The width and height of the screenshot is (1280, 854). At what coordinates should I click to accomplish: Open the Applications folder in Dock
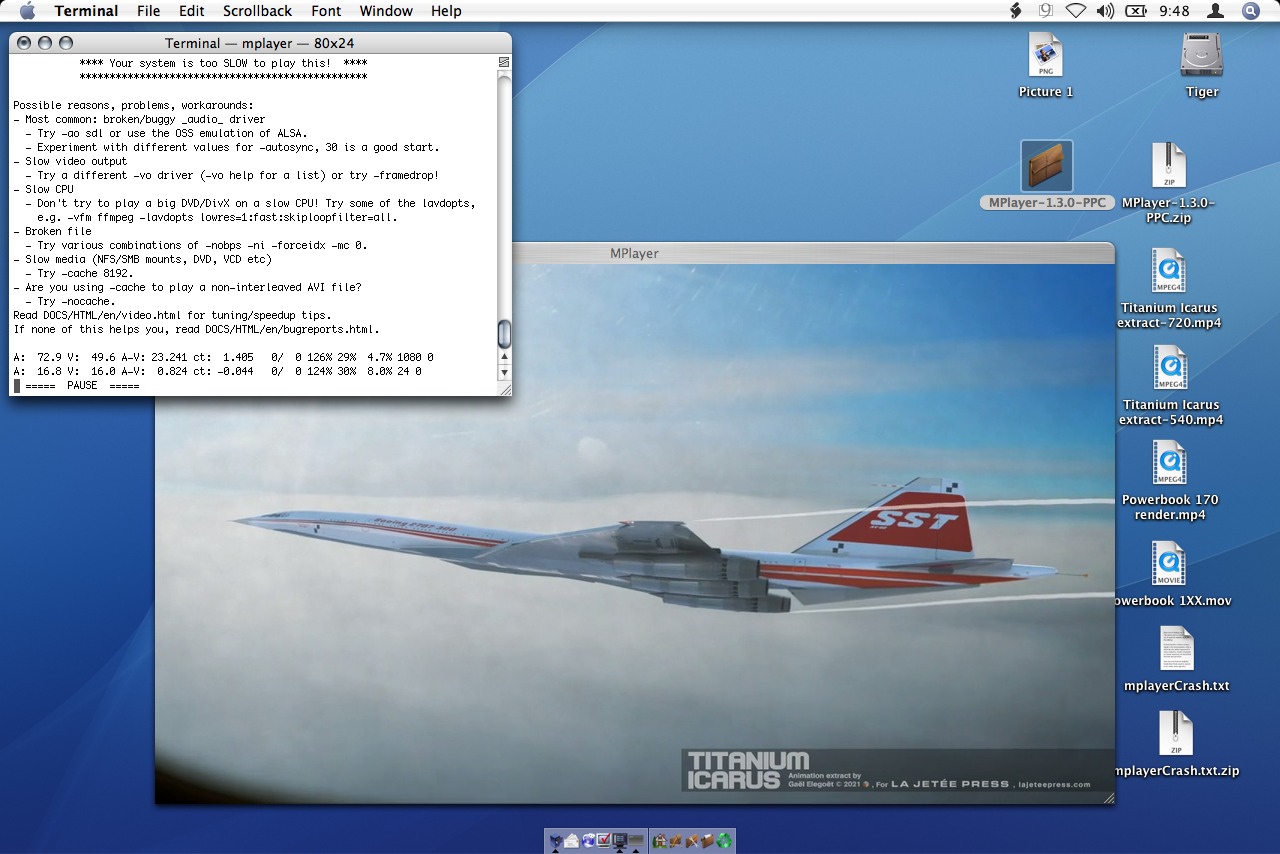(676, 841)
